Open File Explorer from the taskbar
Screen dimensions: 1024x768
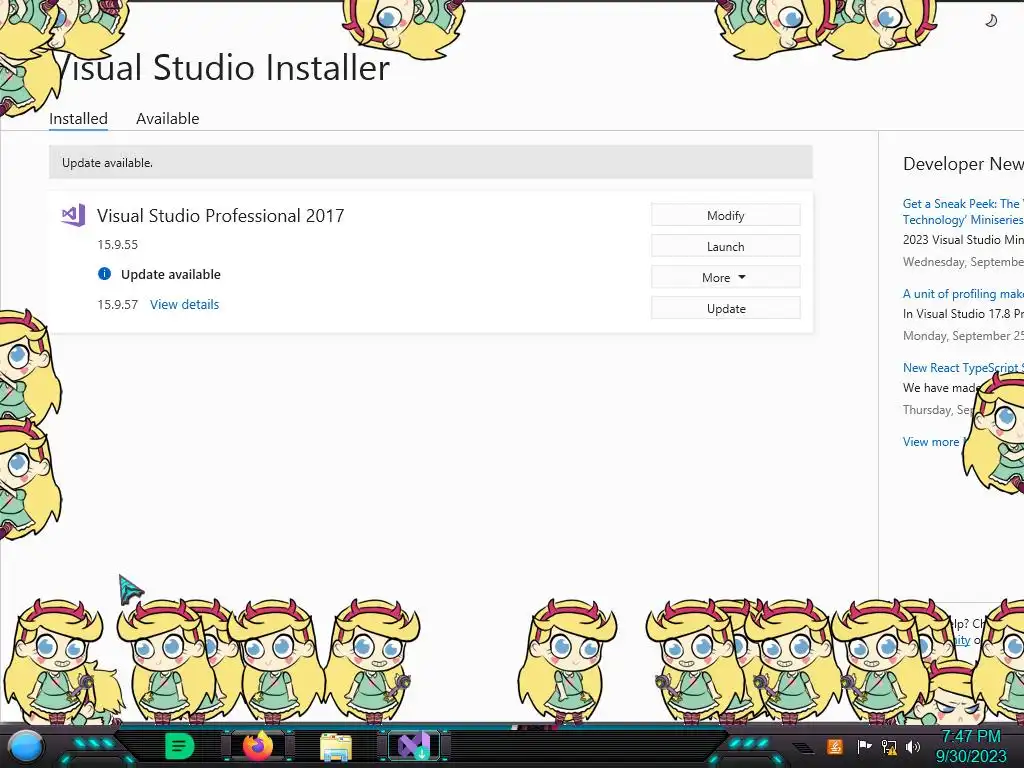coord(336,746)
